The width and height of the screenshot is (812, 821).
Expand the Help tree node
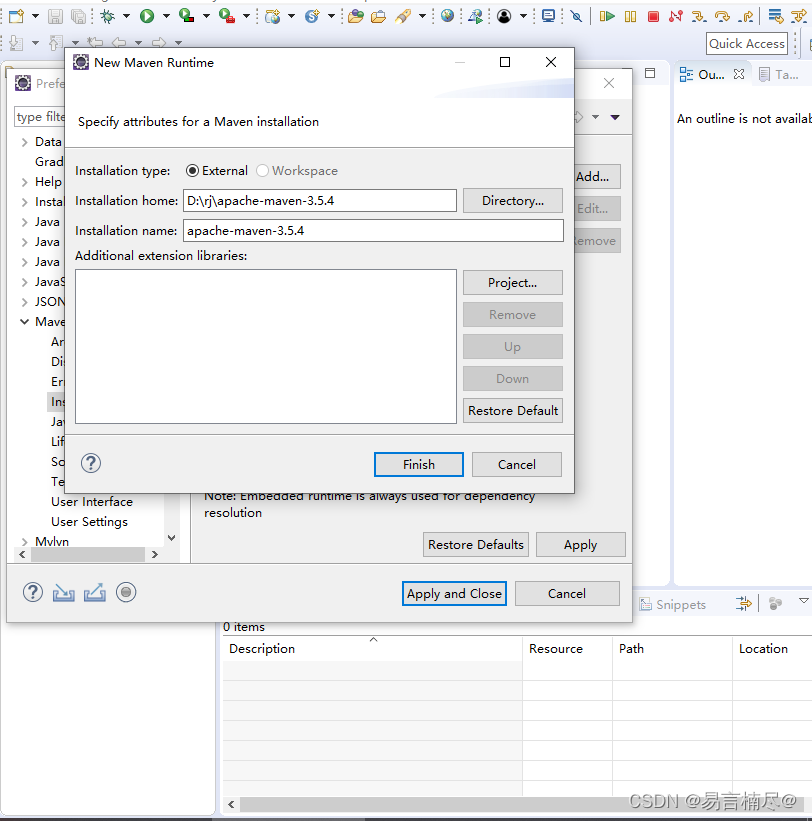[24, 182]
